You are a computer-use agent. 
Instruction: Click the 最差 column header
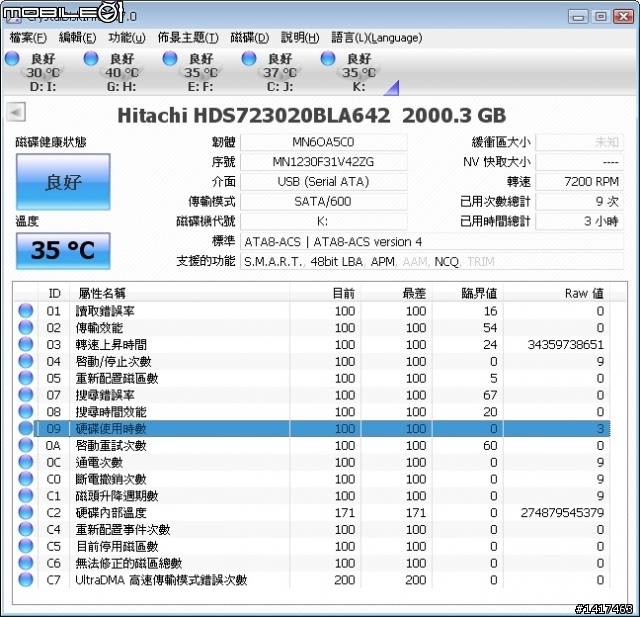(x=397, y=293)
